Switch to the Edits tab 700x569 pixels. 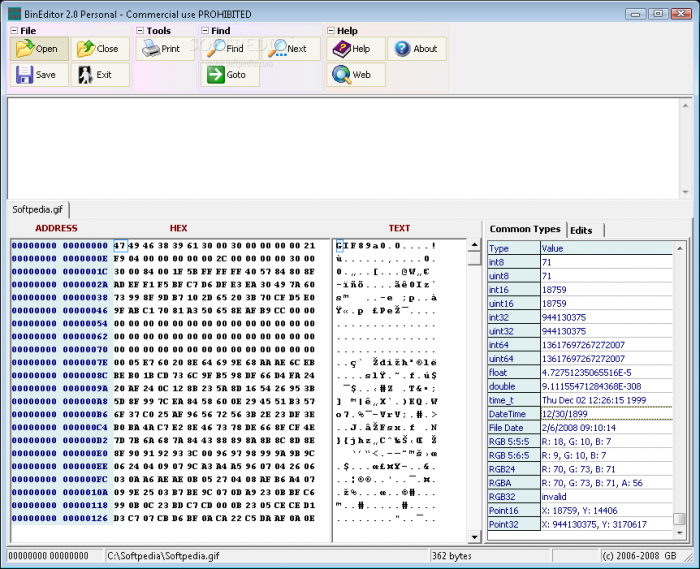click(581, 230)
